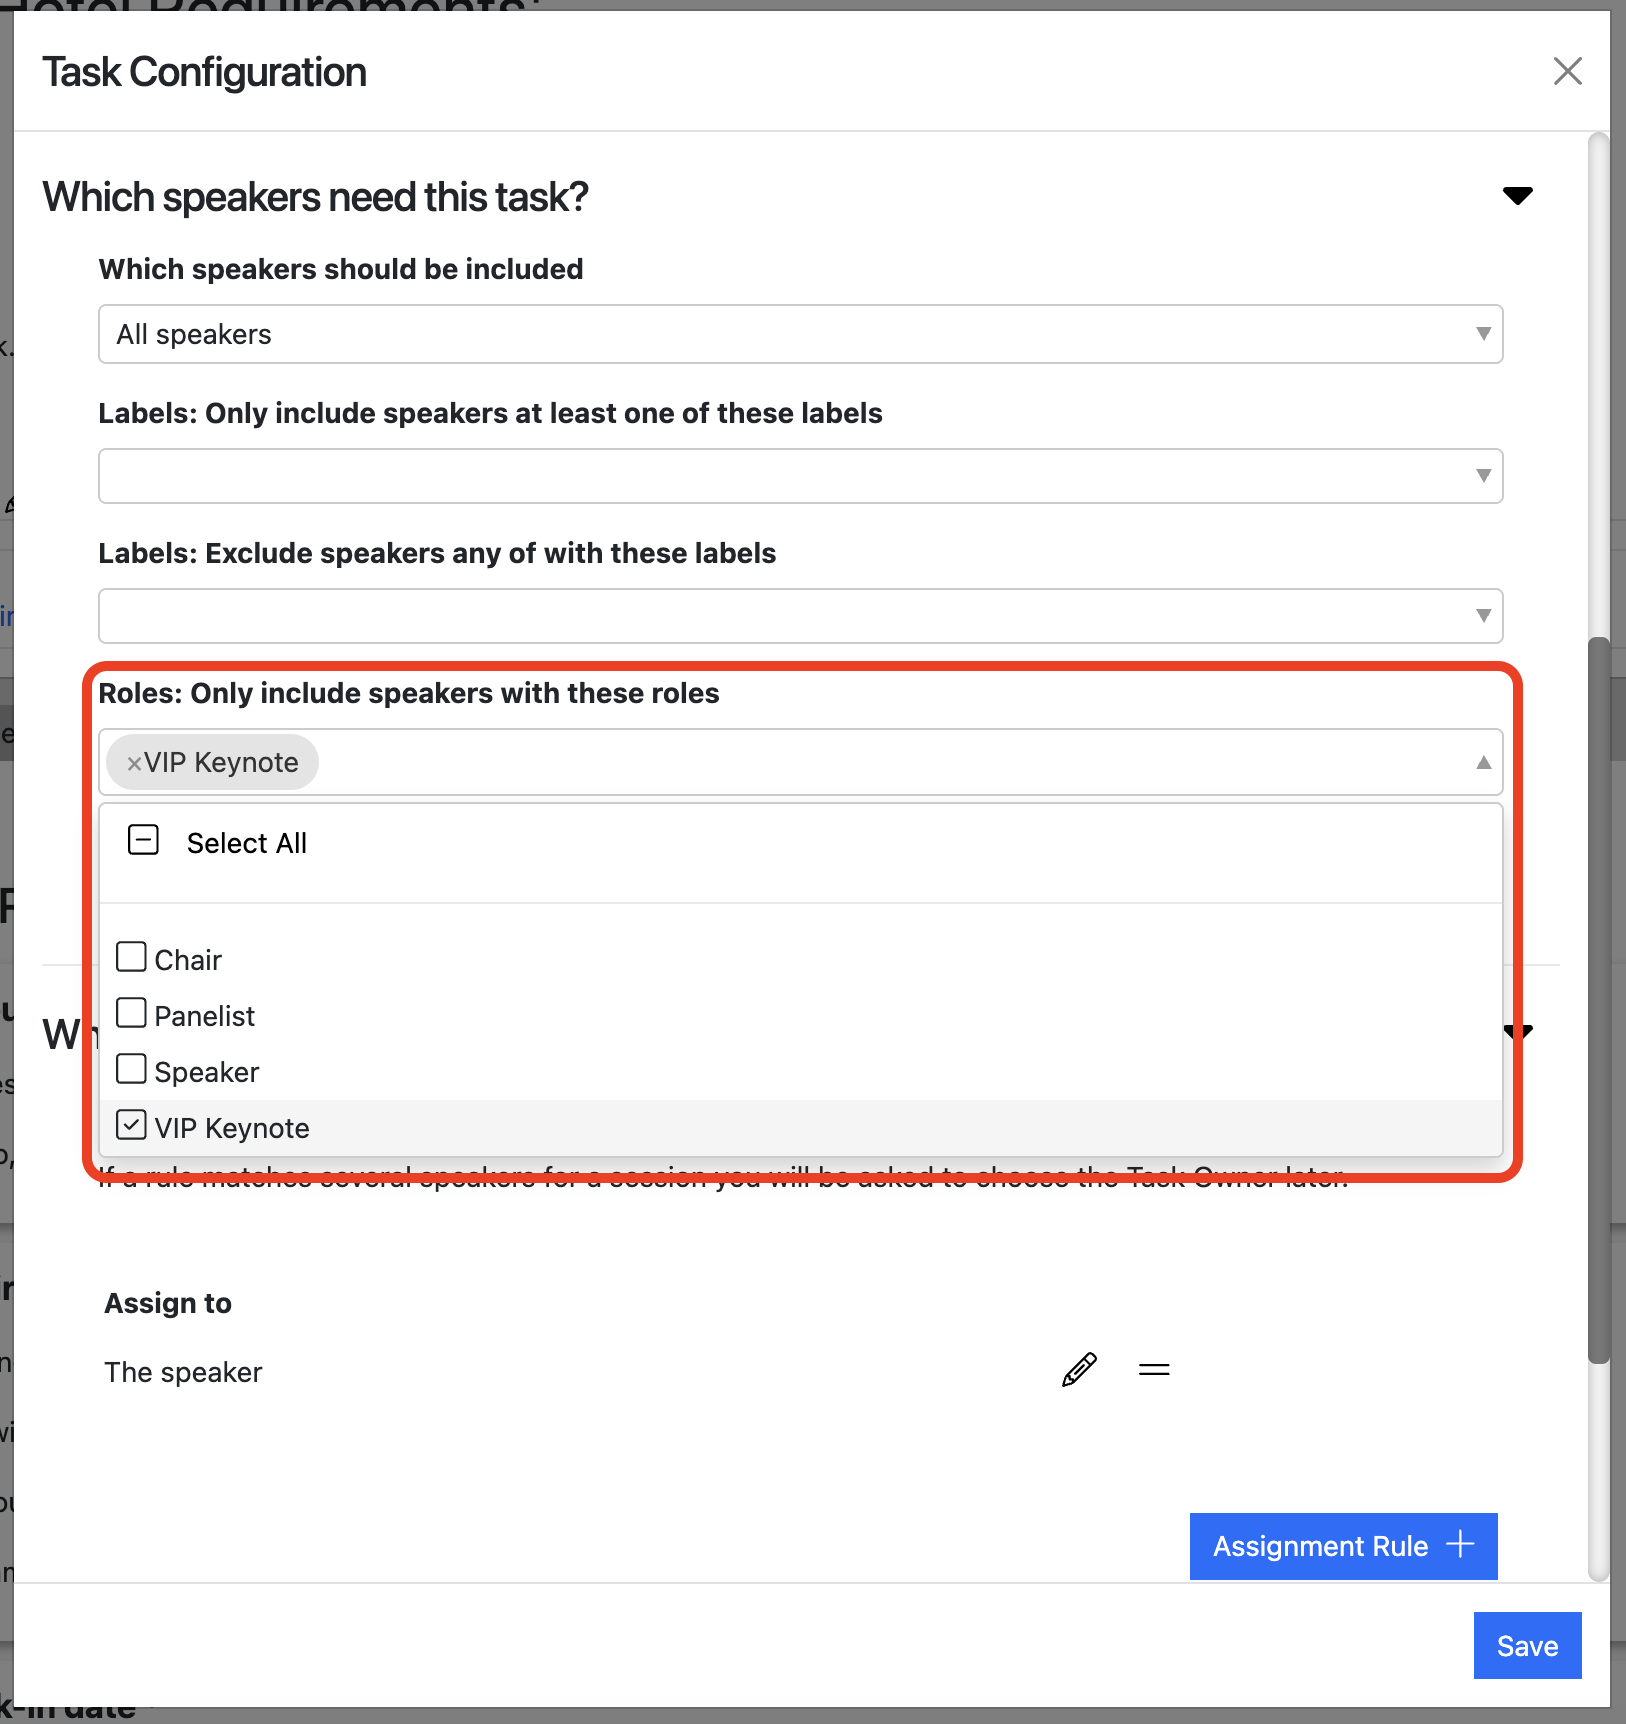Remove the VIP Keynote tag with its x
Viewport: 1626px width, 1724px height.
pyautogui.click(x=134, y=763)
